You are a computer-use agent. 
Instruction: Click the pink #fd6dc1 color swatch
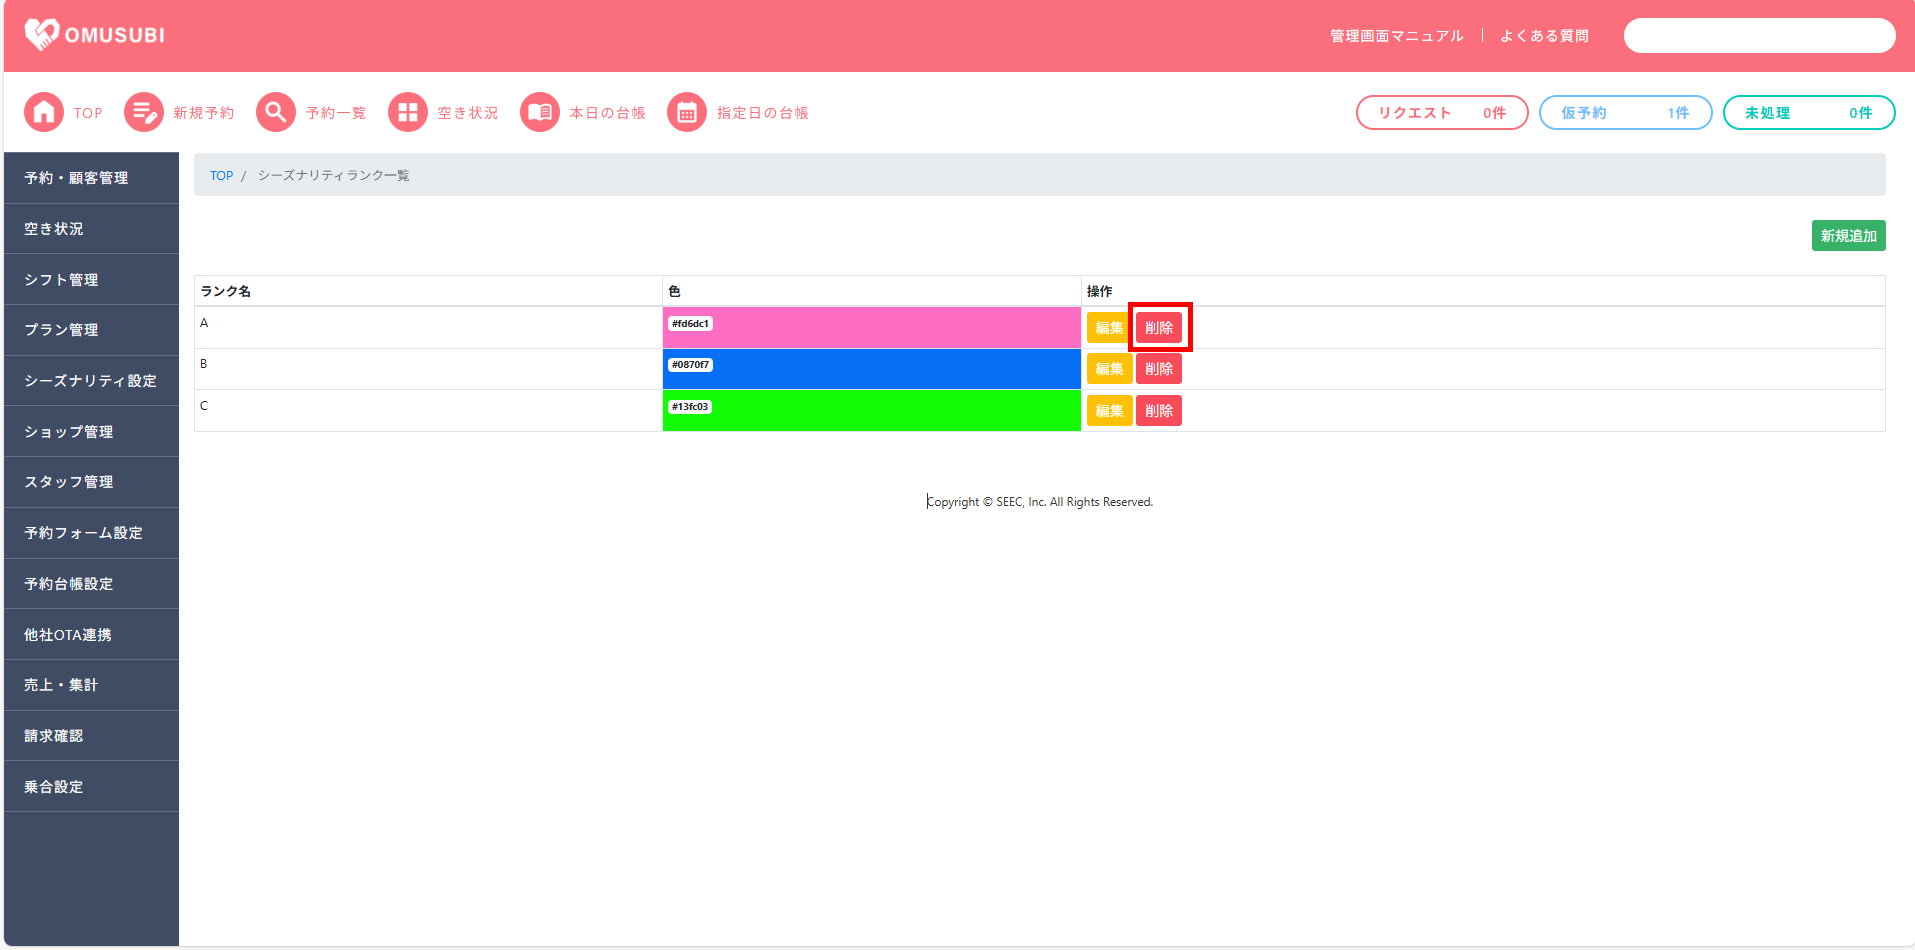871,328
